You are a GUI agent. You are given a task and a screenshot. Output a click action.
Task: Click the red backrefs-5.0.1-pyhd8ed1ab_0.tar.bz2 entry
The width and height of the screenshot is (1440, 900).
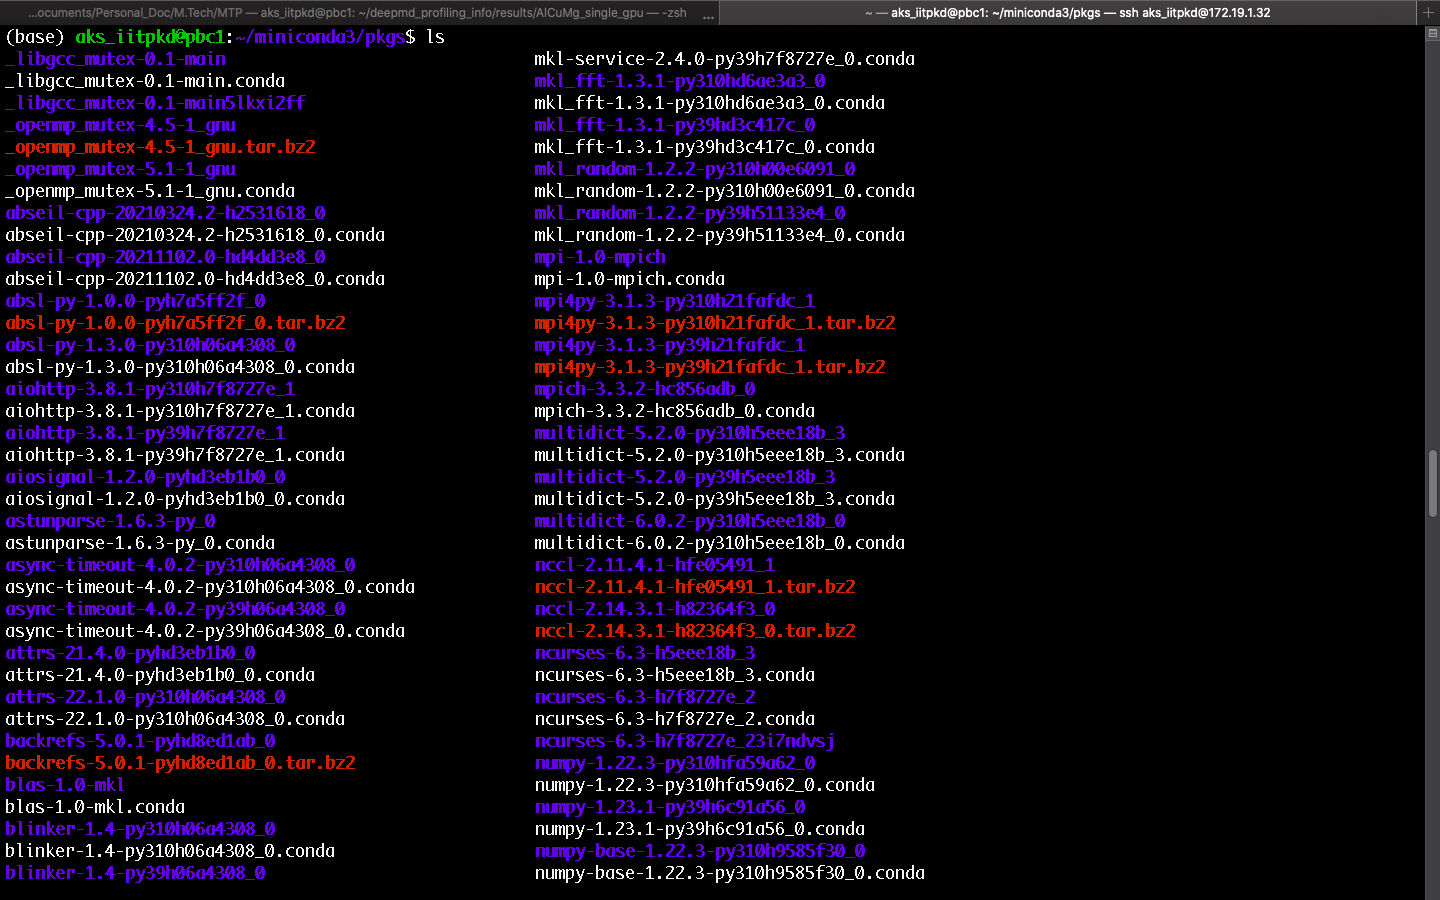coord(180,763)
